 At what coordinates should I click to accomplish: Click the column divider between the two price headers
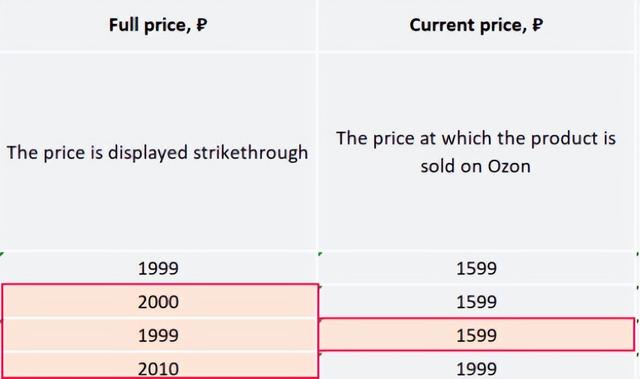(317, 25)
